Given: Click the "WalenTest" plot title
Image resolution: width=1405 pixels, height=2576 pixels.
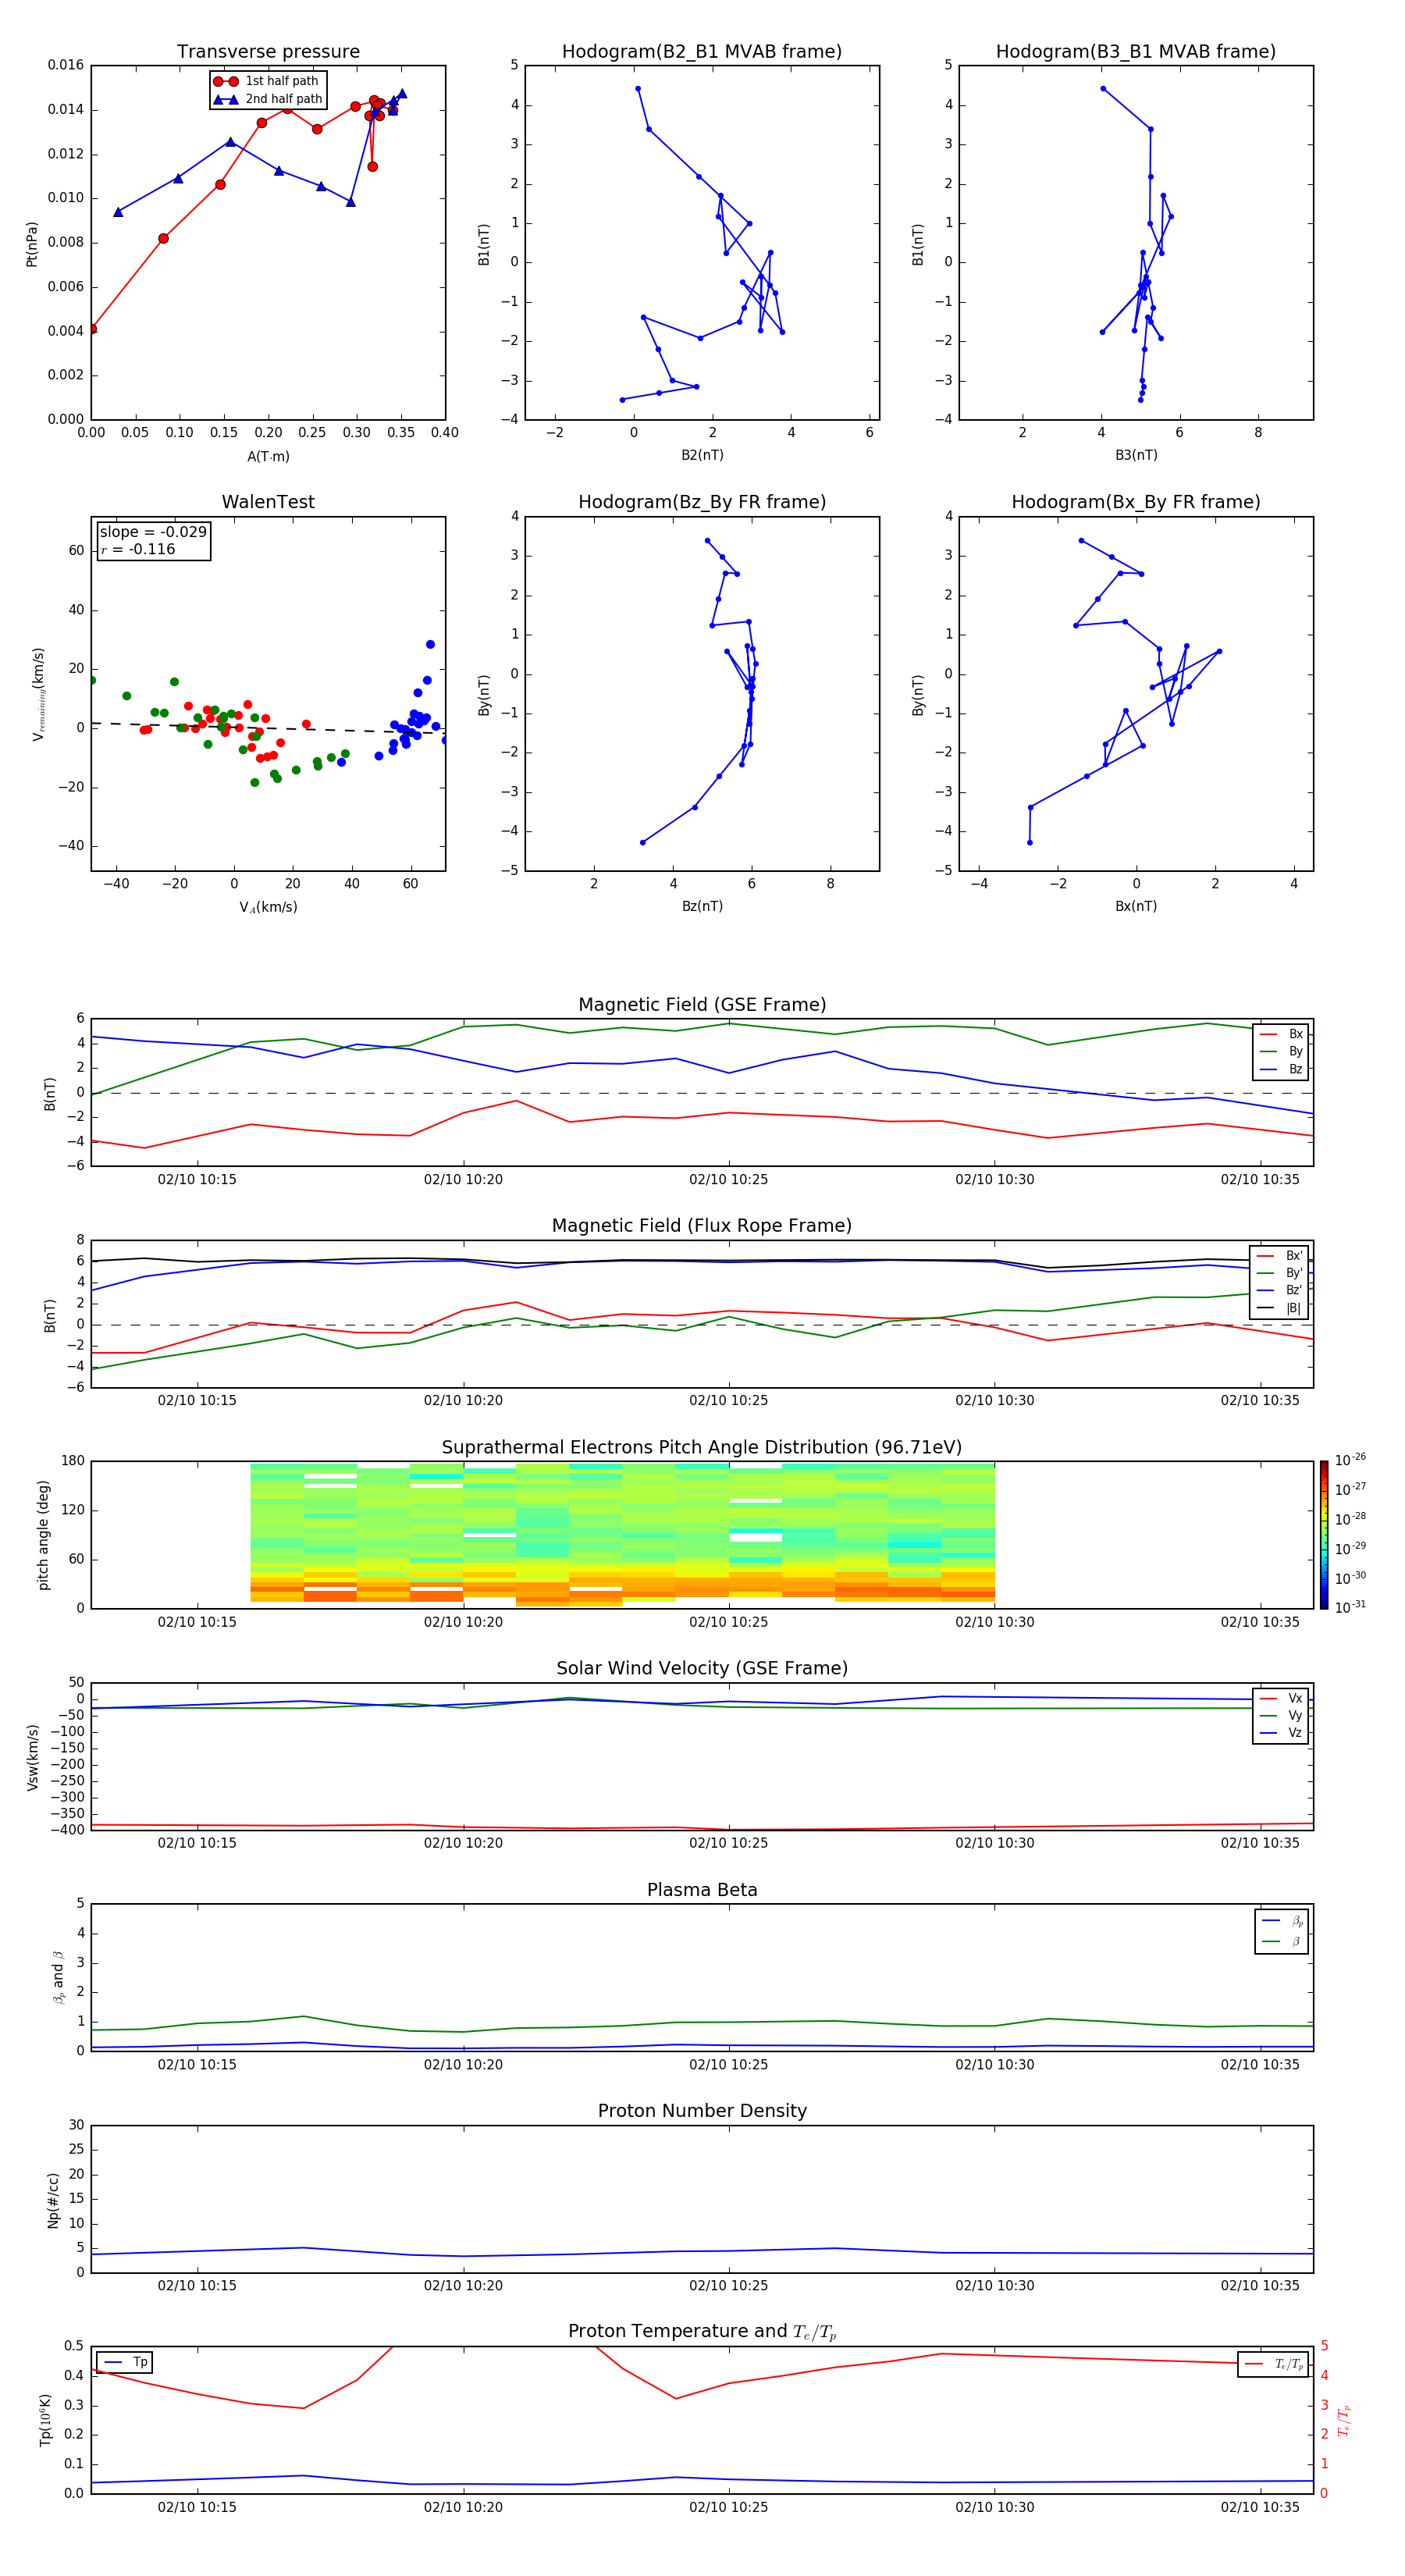Looking at the screenshot, I should click(x=268, y=502).
